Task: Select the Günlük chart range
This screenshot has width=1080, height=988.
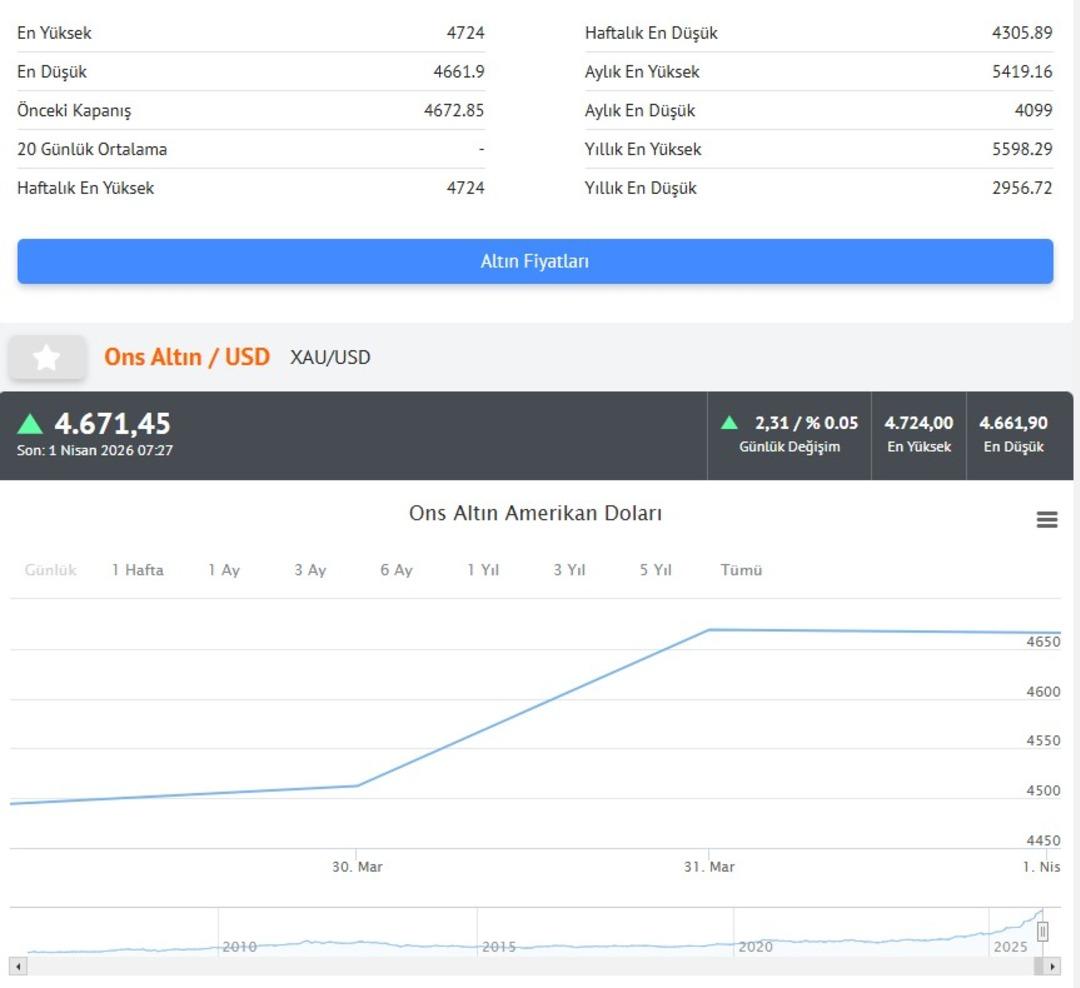Action: pos(51,570)
